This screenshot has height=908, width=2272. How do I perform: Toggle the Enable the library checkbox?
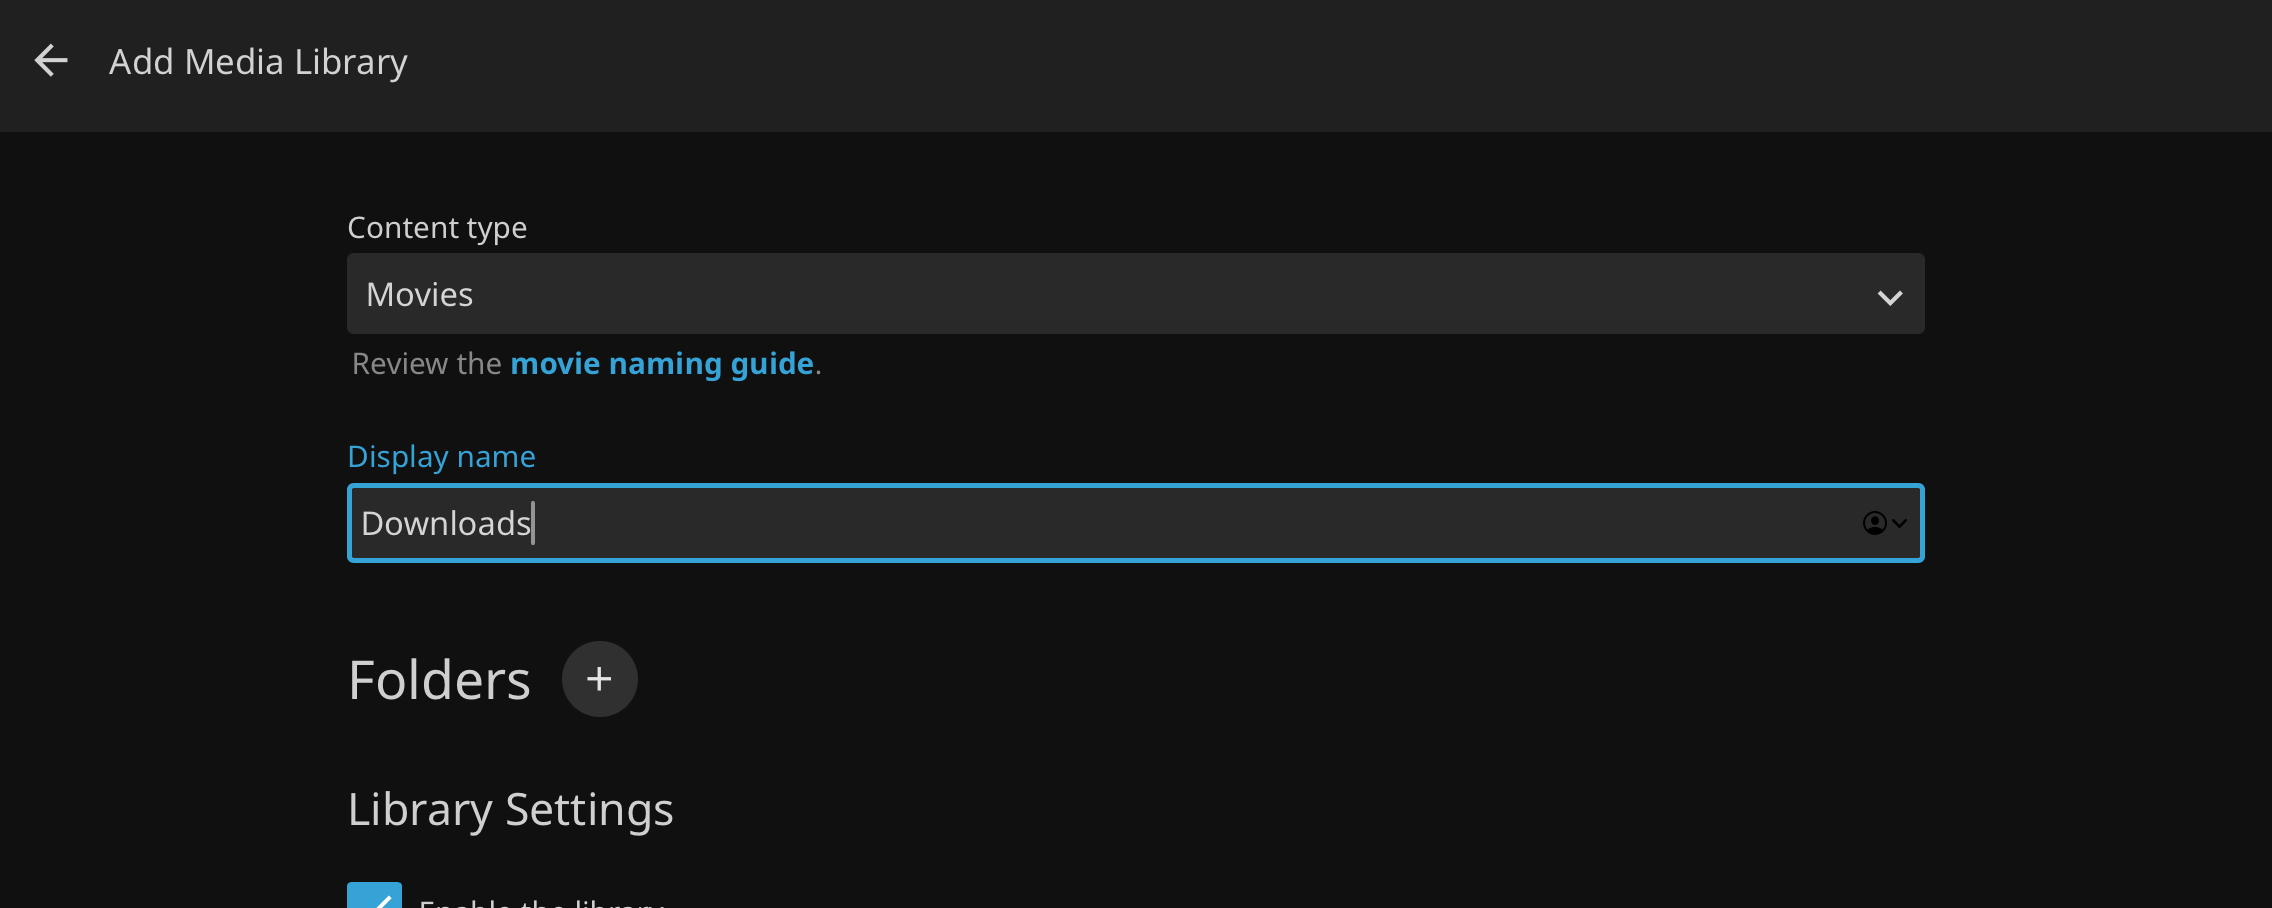pyautogui.click(x=374, y=897)
